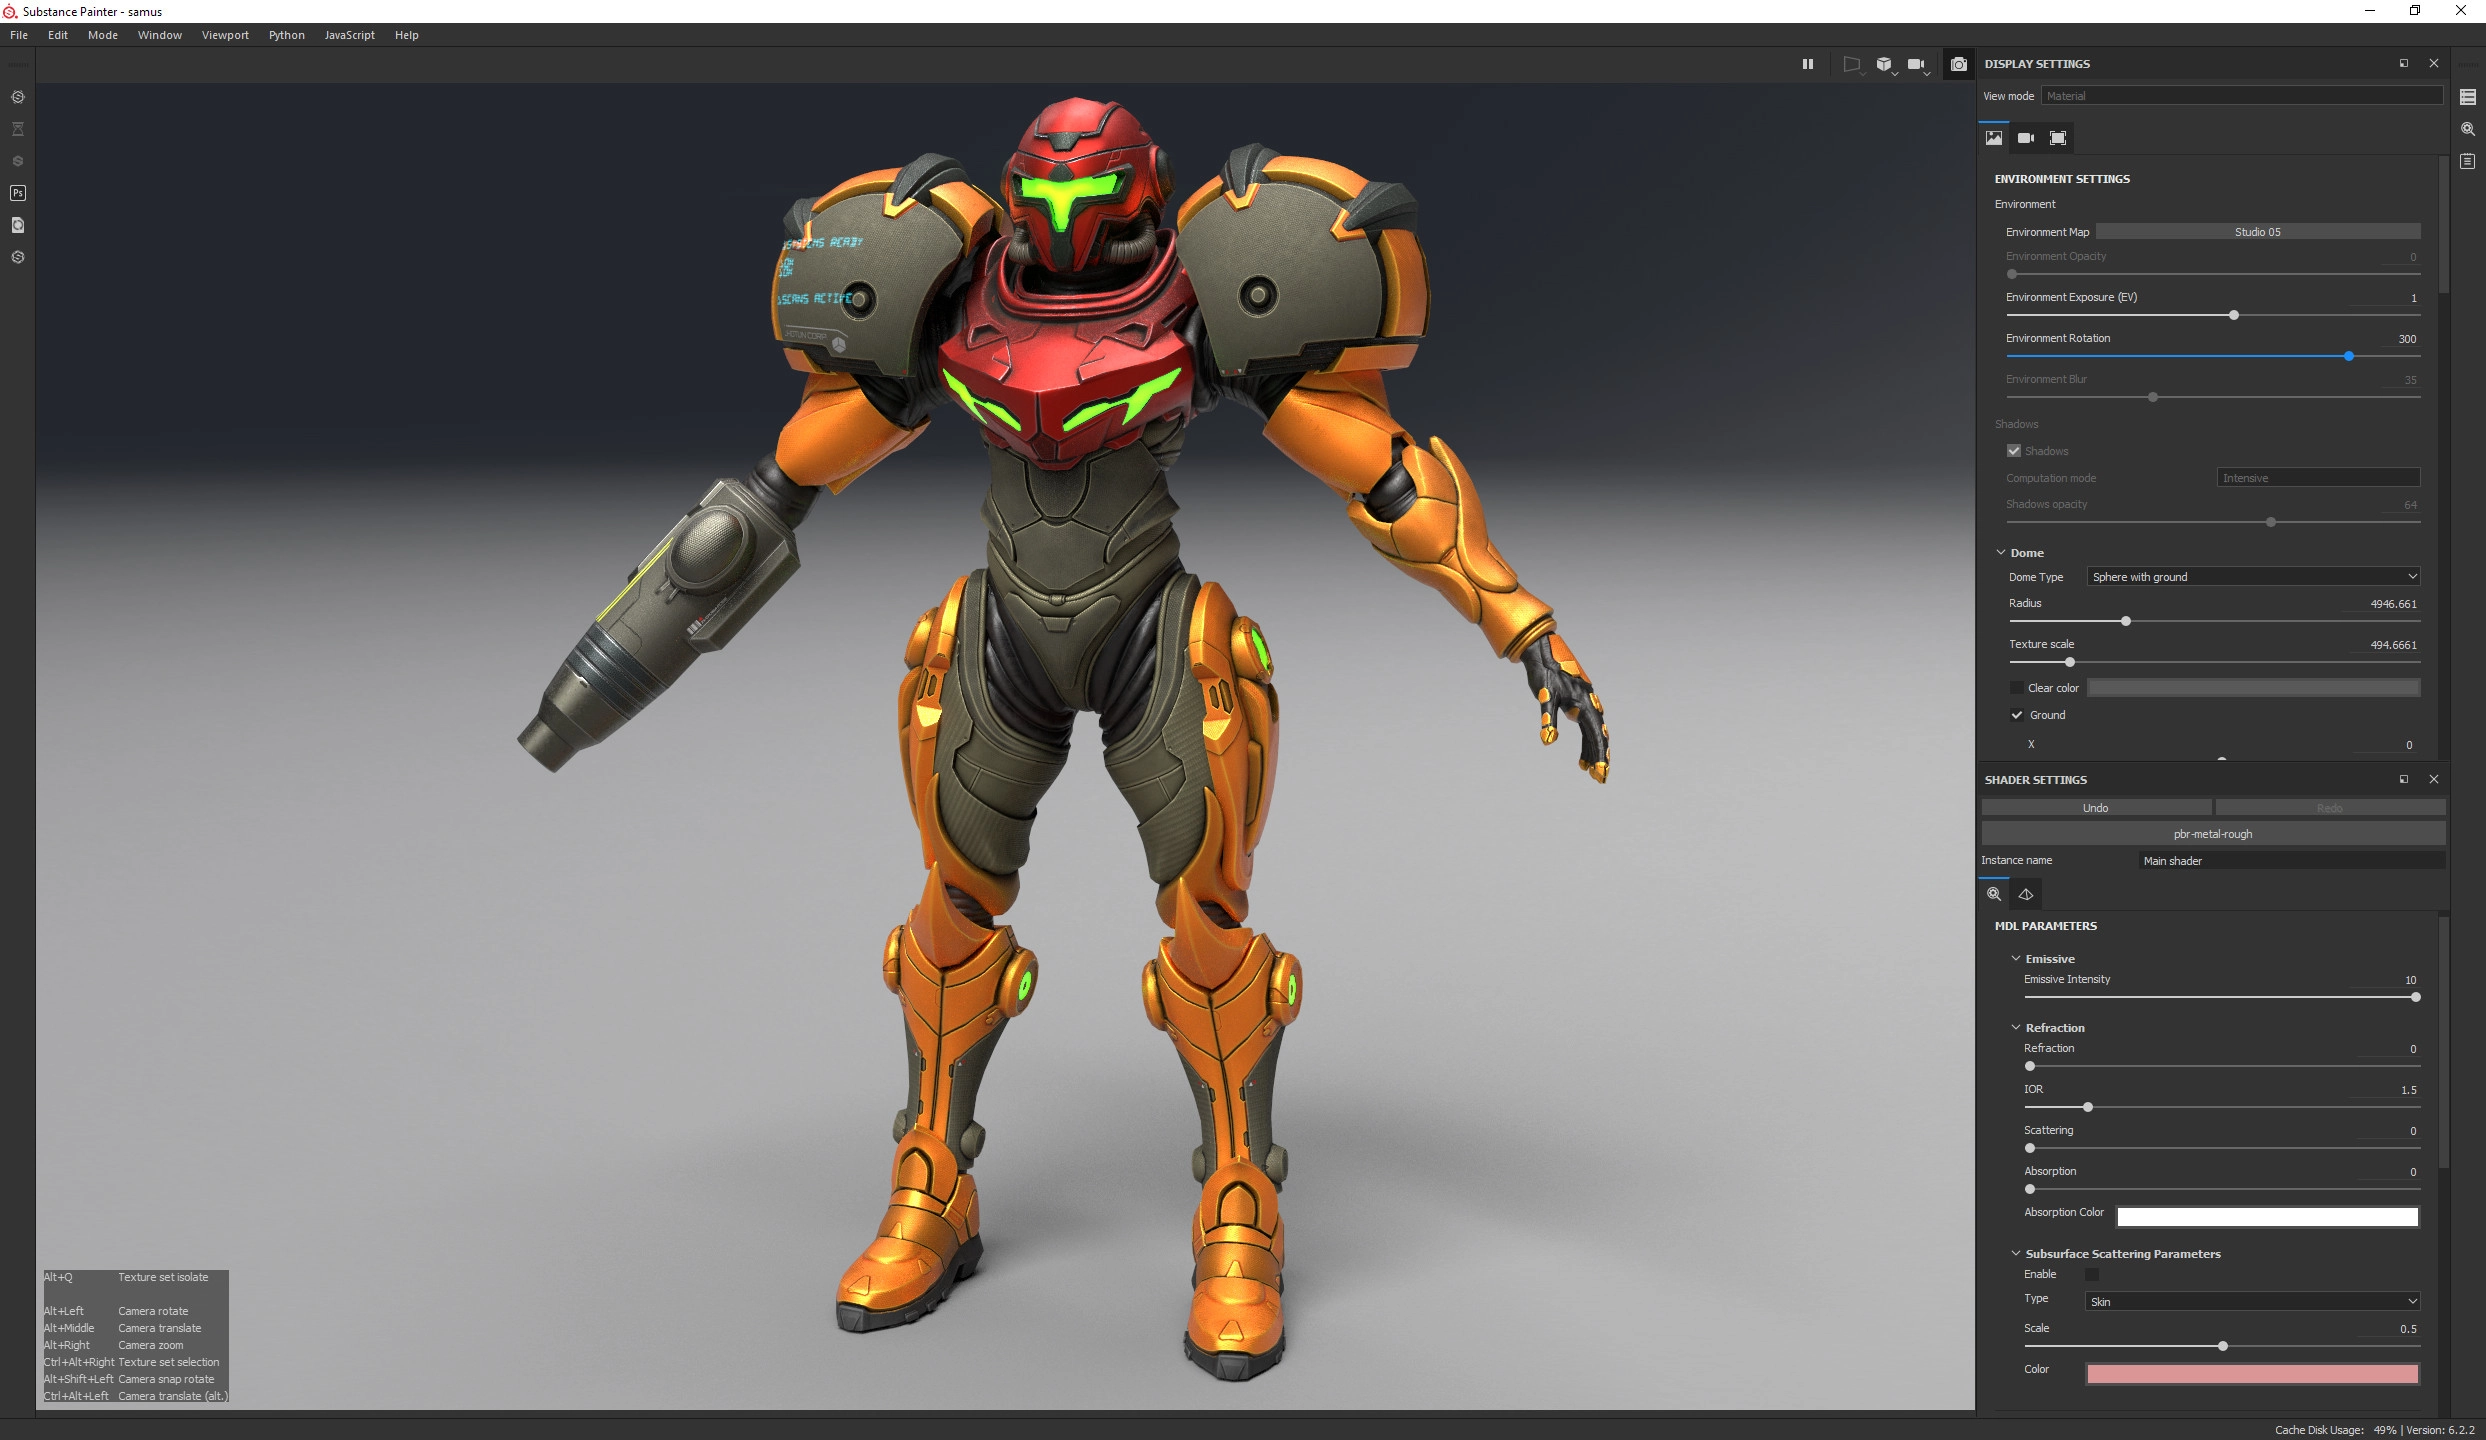Pause the viewport rendering

(x=1807, y=64)
